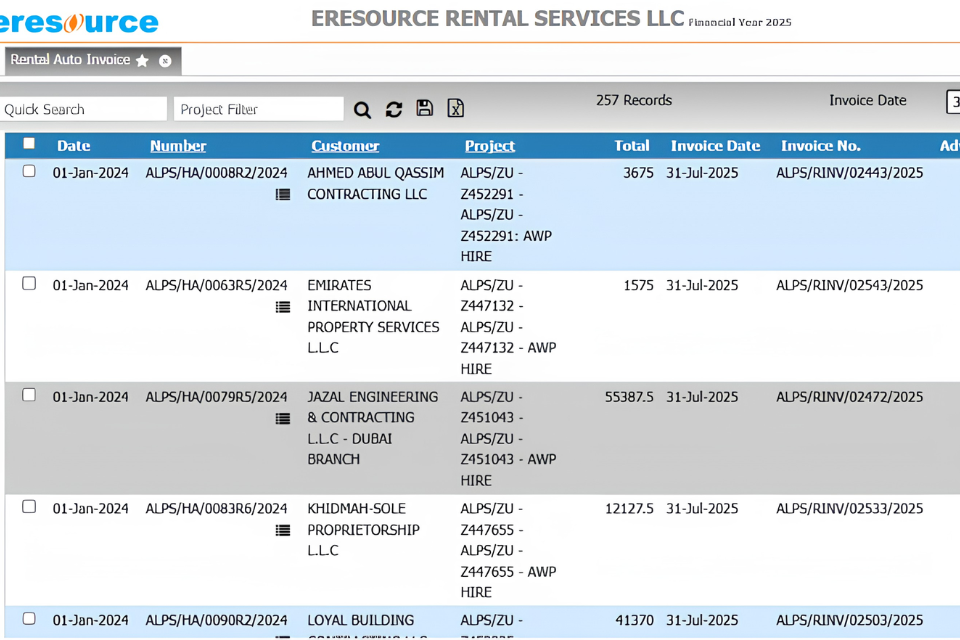This screenshot has height=640, width=960.
Task: Focus the Quick Search field
Action: [83, 109]
